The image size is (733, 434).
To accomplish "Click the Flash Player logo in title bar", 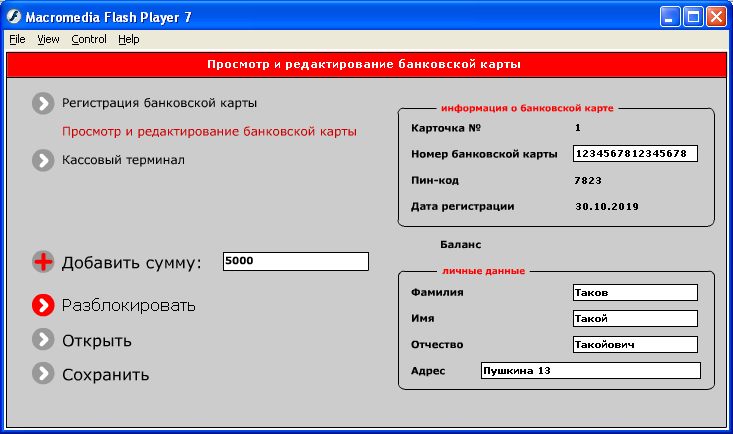I will (x=14, y=17).
